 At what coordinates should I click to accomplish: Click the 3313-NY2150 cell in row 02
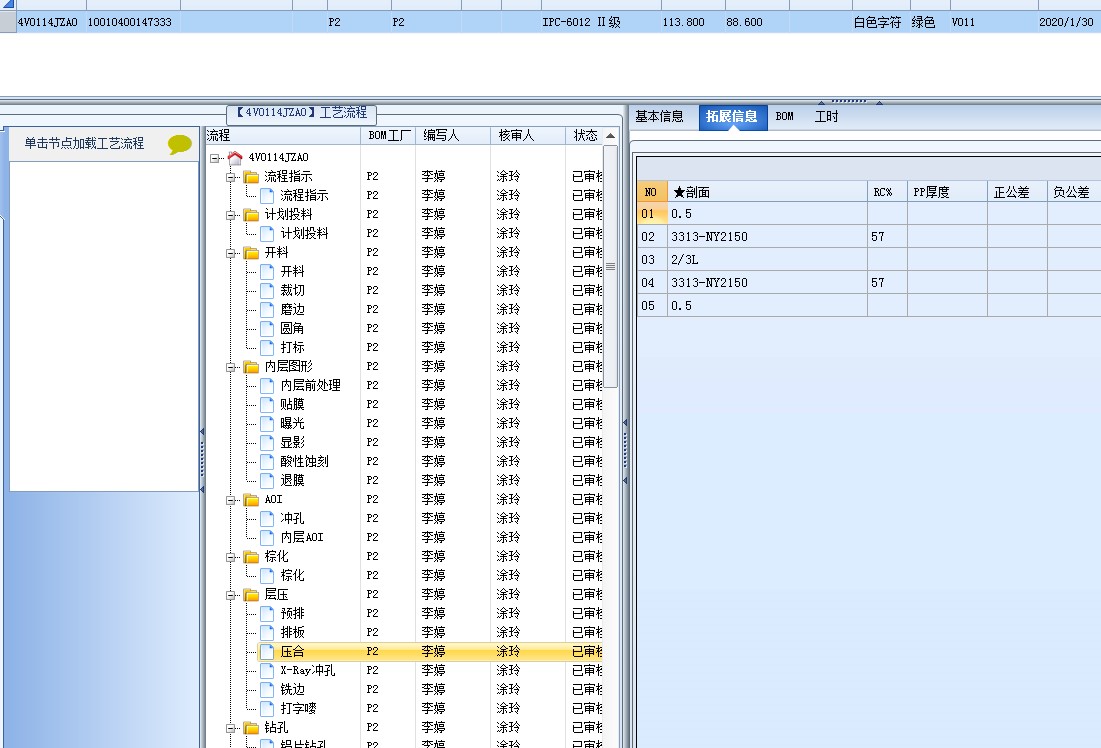coord(767,237)
